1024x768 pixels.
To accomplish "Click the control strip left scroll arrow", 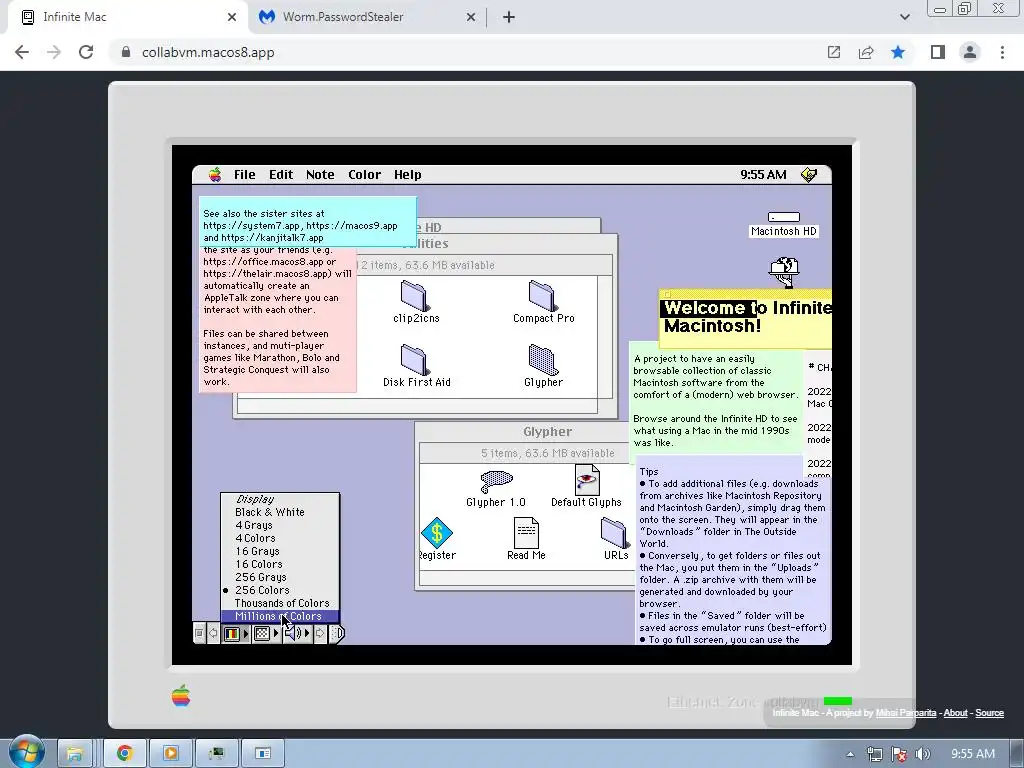I will point(213,633).
